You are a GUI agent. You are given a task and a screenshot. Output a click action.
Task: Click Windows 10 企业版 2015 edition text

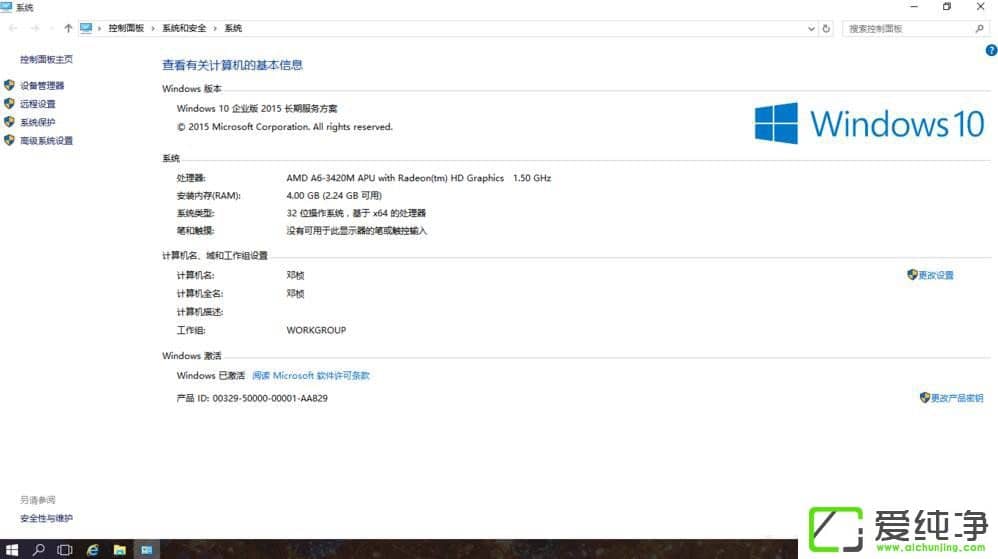coord(257,109)
